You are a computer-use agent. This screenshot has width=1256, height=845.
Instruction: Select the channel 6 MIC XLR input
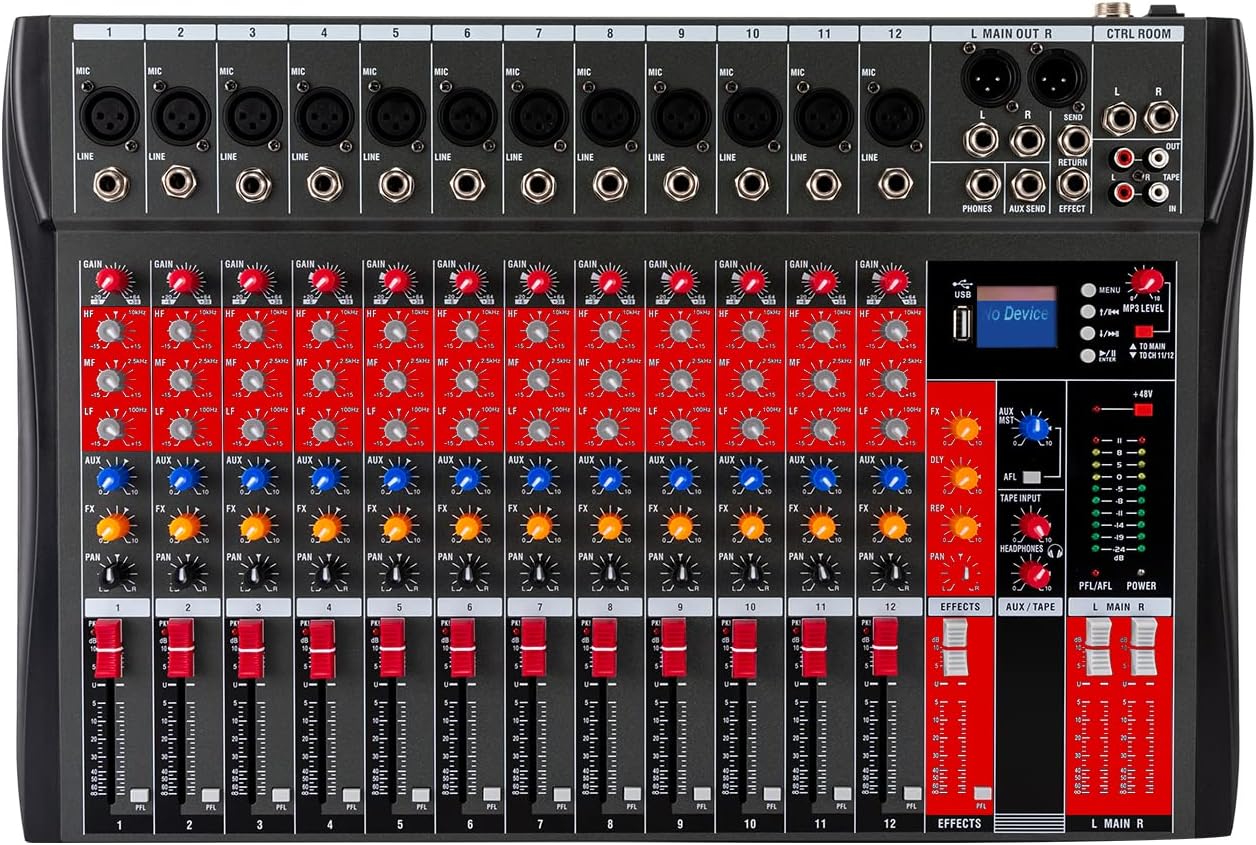tap(467, 115)
